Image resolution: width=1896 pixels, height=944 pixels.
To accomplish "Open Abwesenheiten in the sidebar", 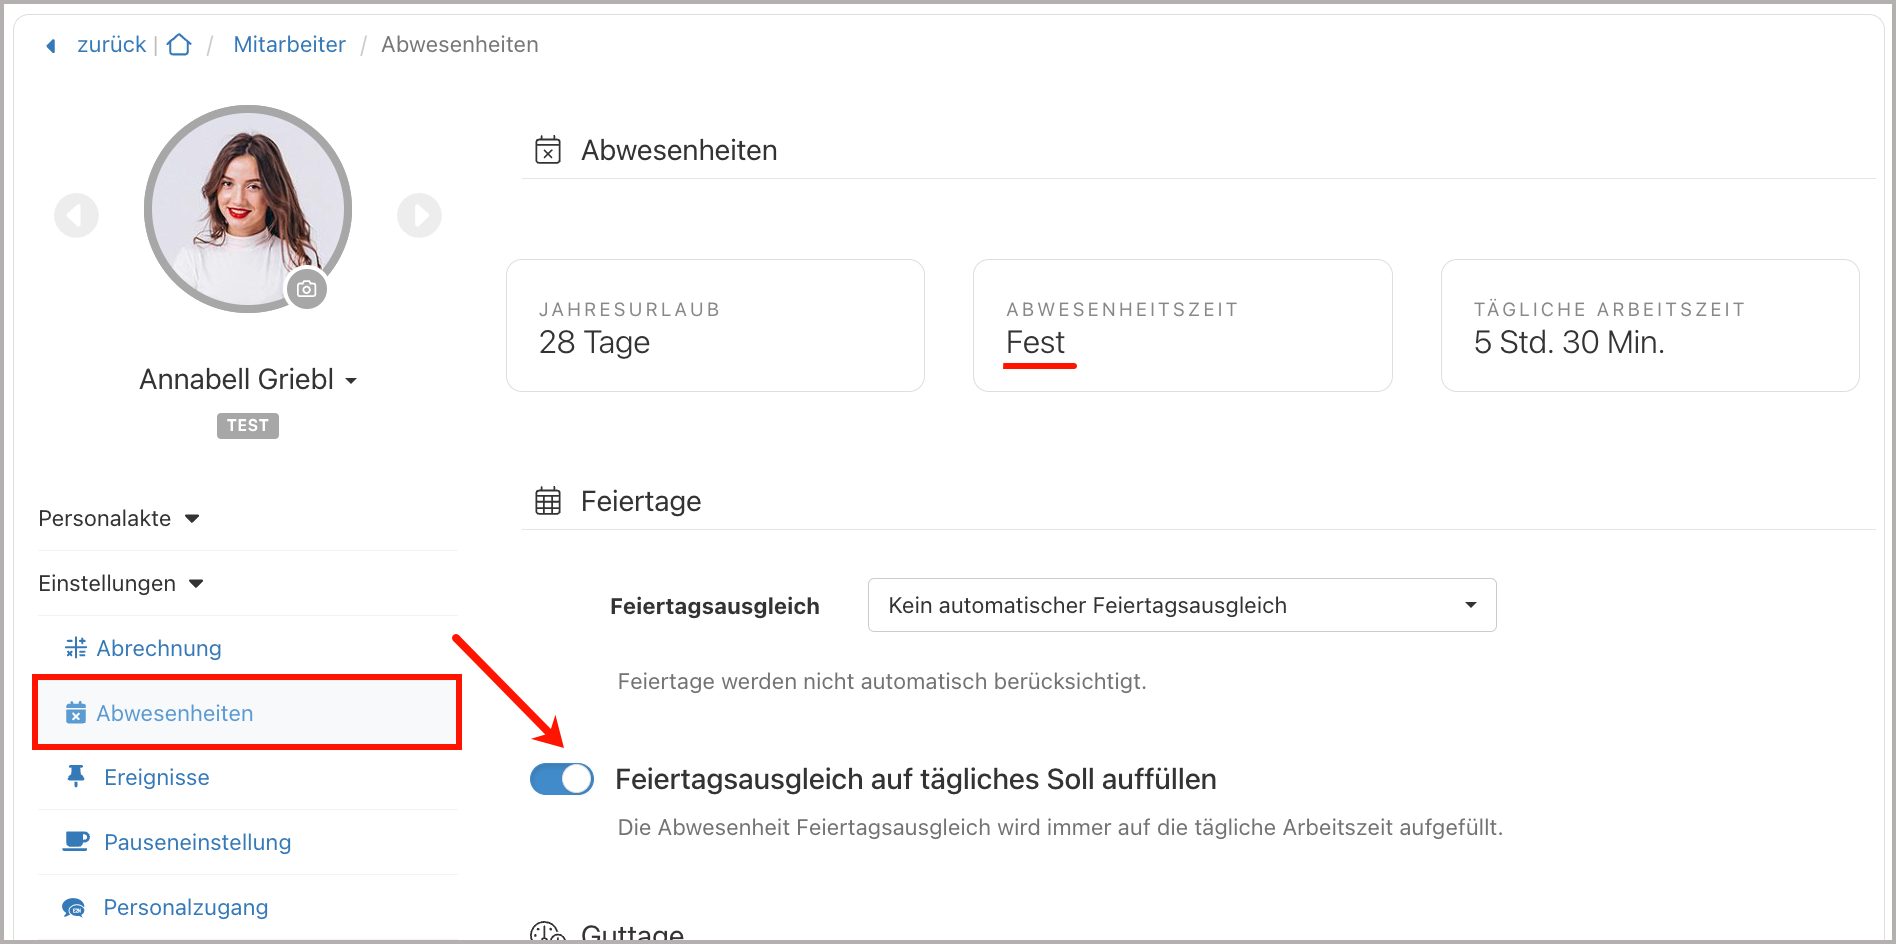I will (x=174, y=713).
